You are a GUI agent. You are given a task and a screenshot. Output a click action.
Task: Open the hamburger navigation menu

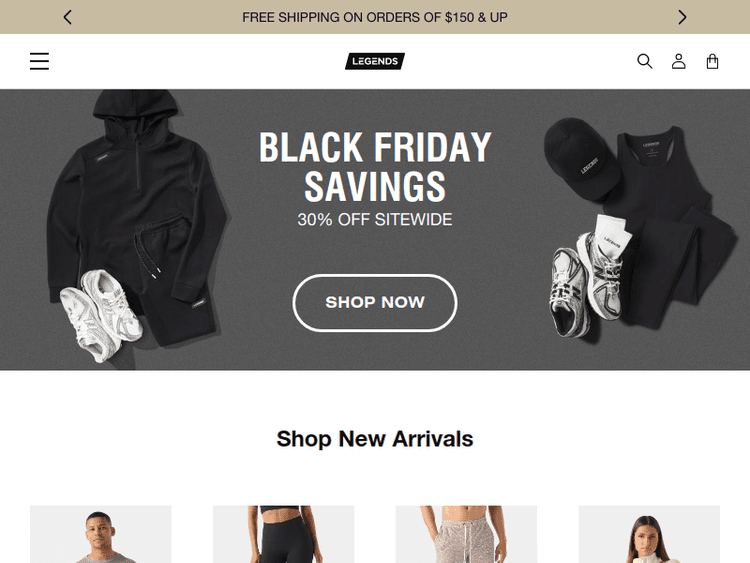tap(39, 61)
